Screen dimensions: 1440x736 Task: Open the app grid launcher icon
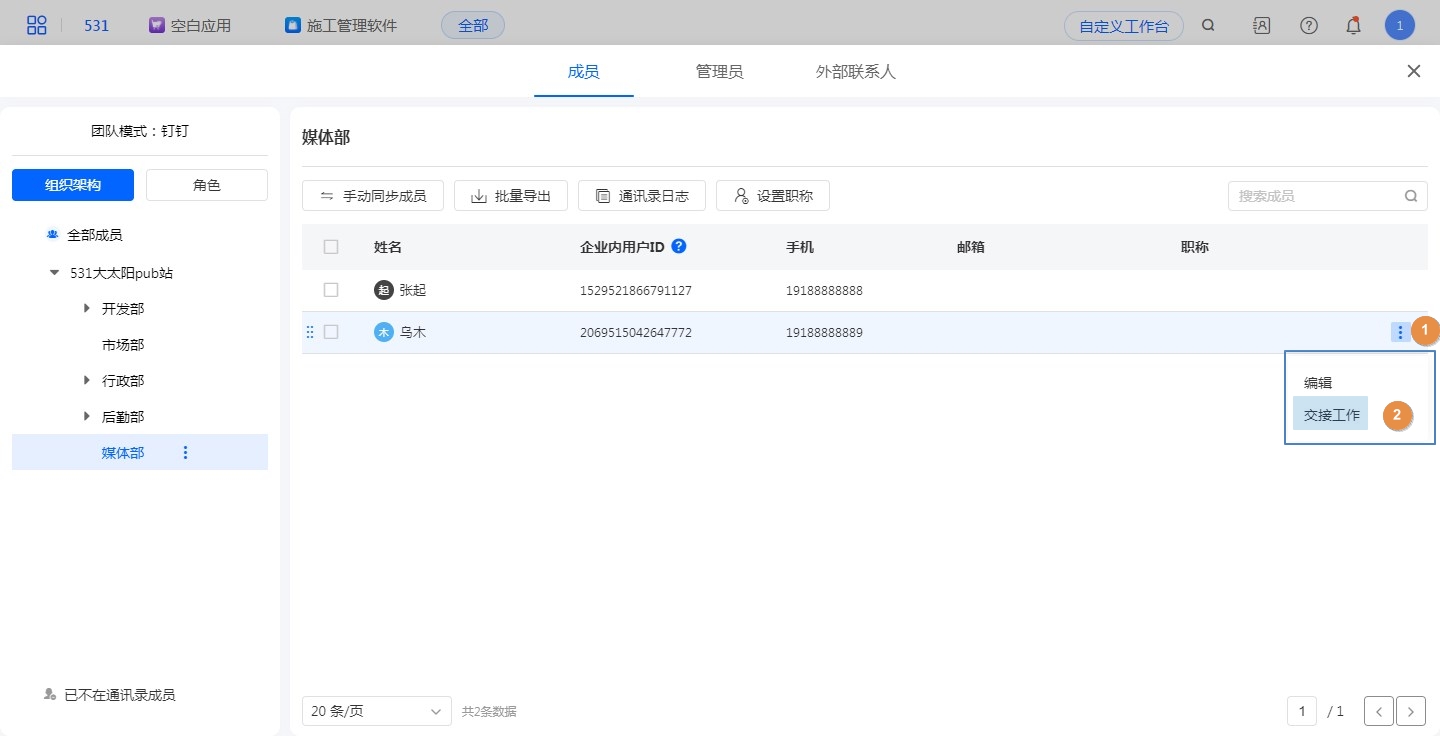pos(36,25)
